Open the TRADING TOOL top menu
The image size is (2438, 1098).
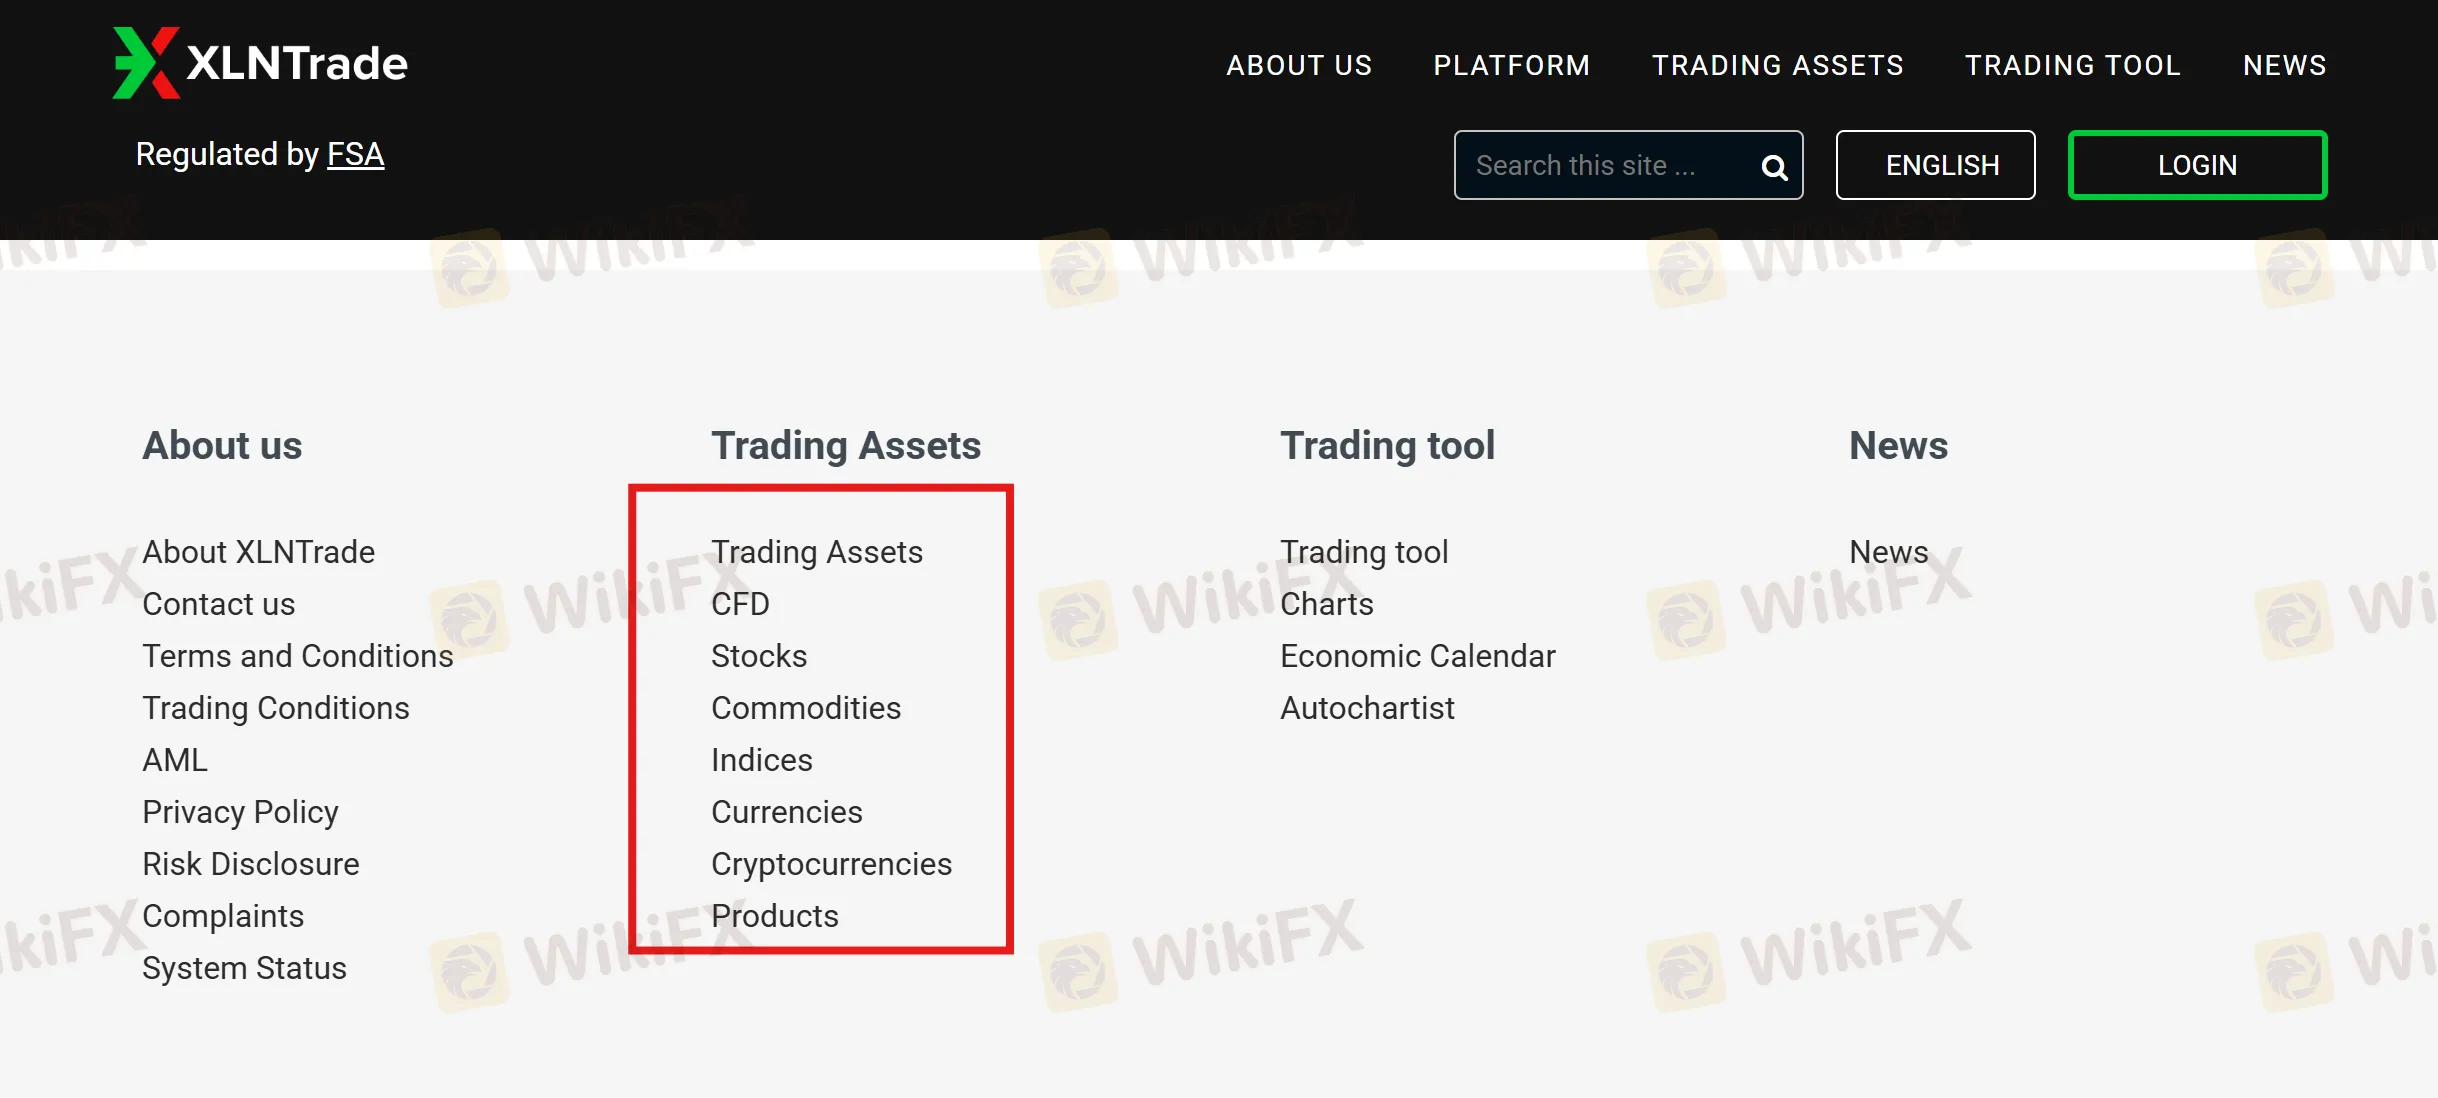2072,65
